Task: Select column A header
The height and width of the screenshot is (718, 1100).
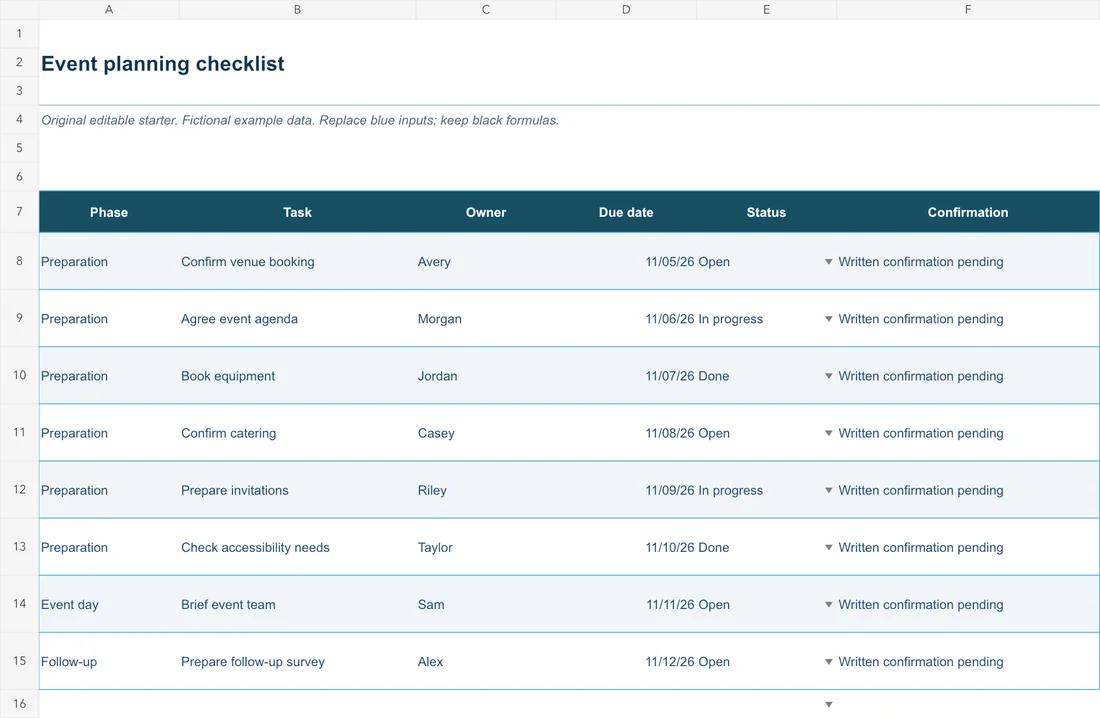Action: tap(109, 9)
